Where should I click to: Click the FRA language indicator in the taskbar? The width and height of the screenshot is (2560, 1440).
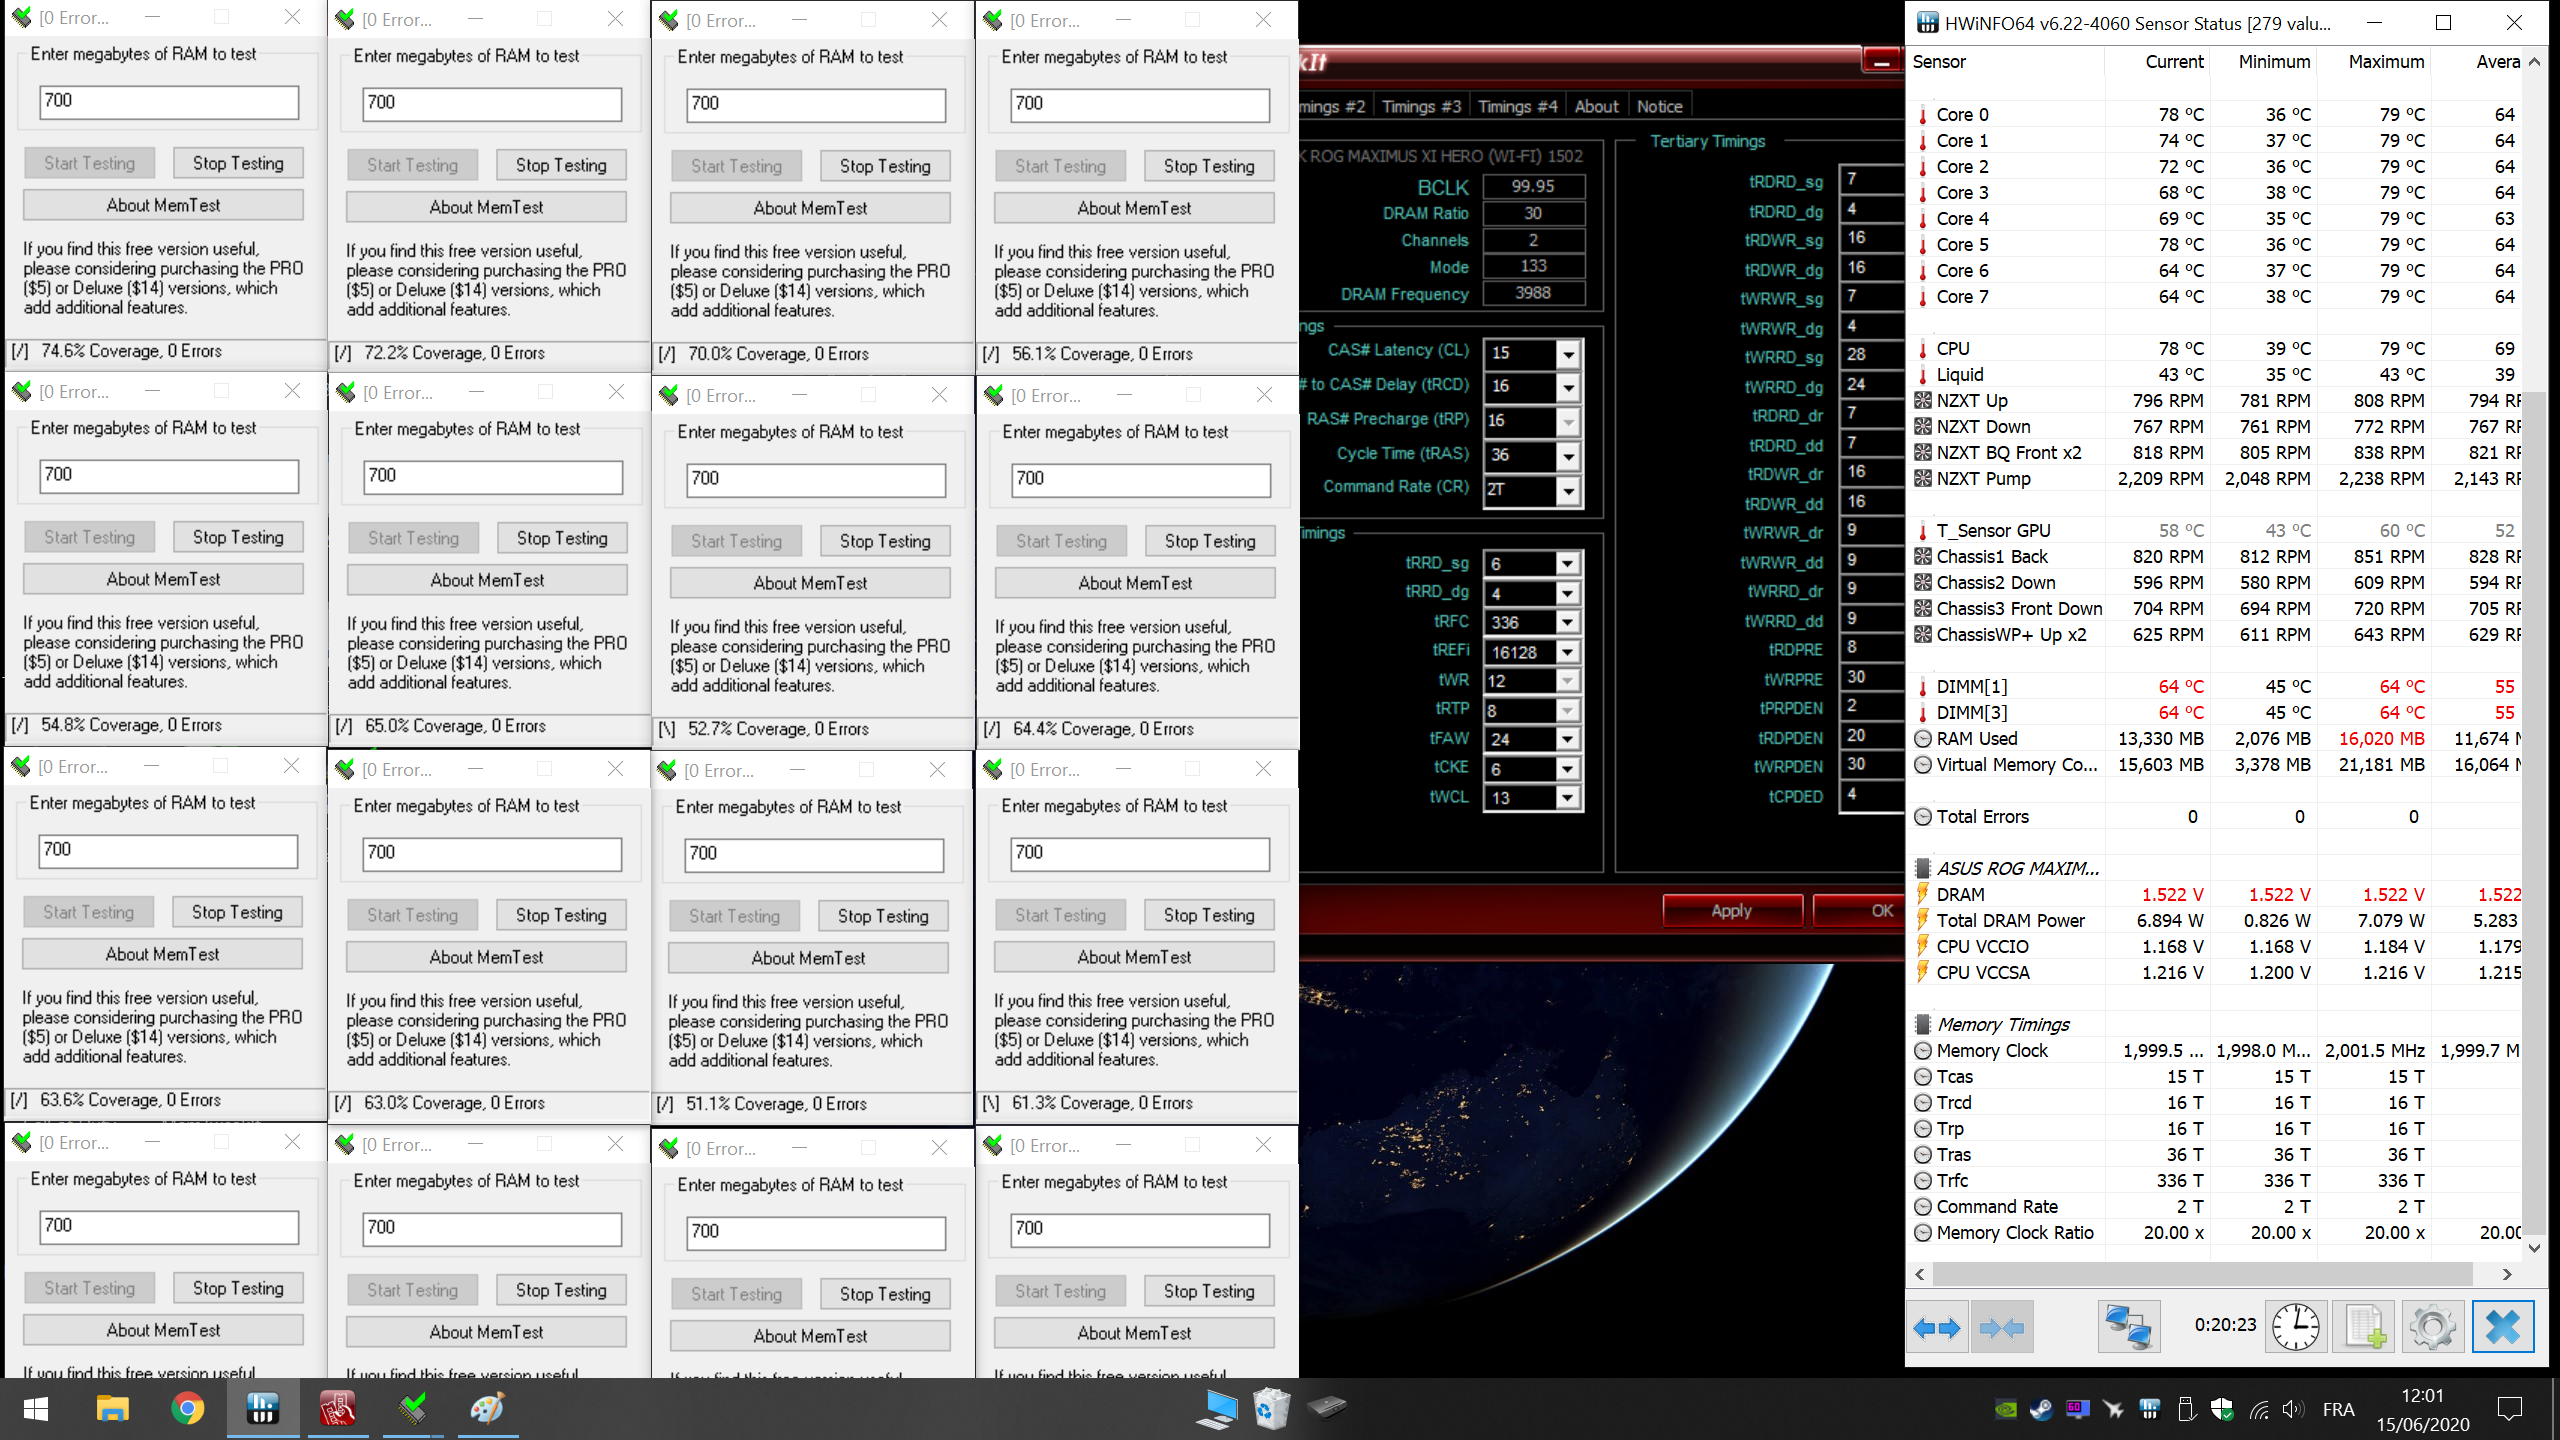click(x=2338, y=1410)
